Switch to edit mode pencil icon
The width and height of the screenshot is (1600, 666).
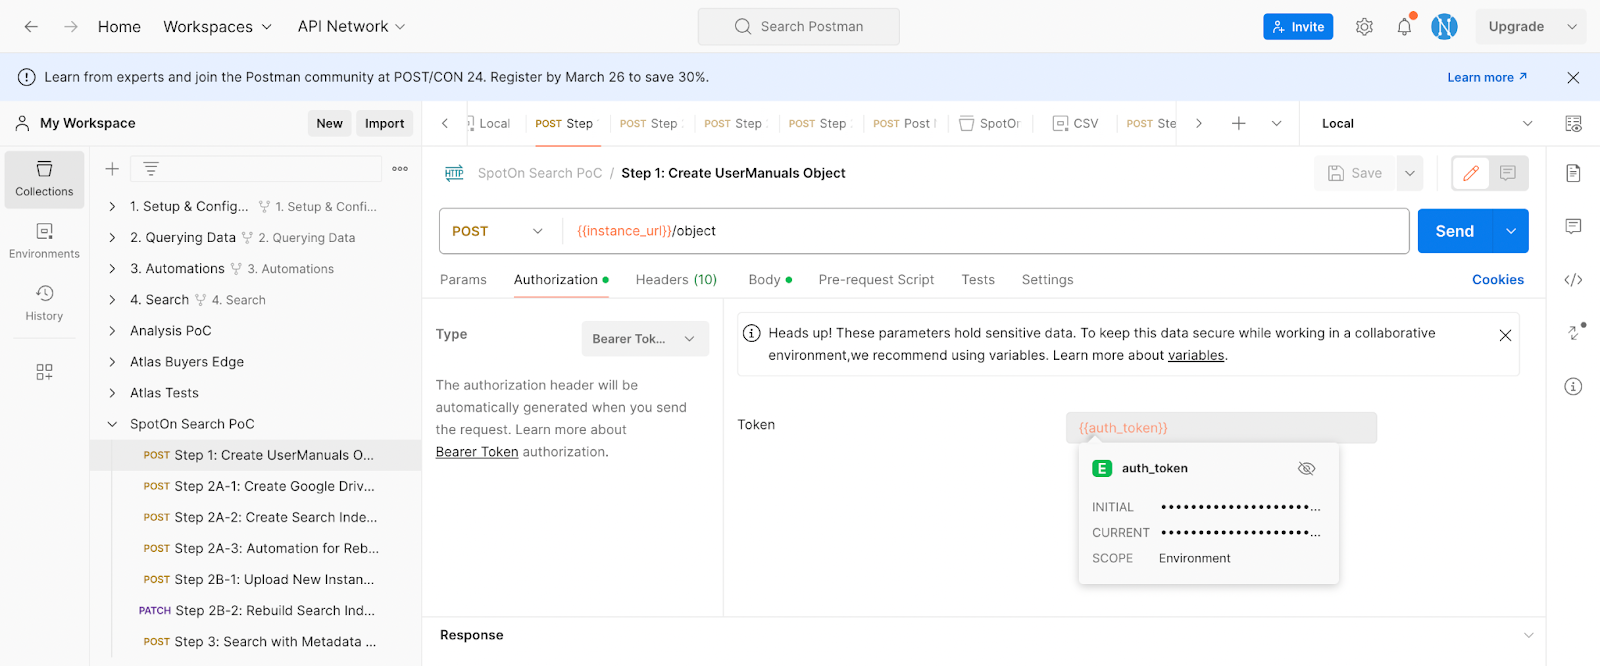tap(1471, 173)
